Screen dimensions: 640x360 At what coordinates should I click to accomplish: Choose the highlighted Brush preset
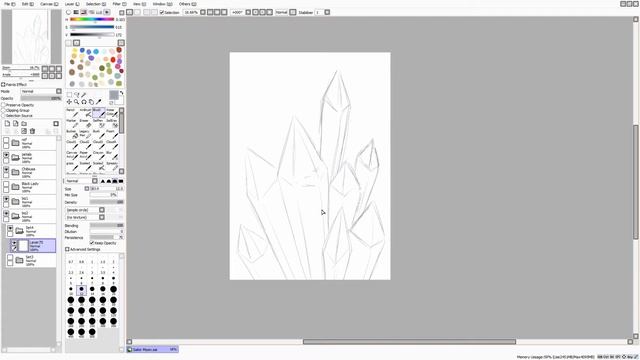click(99, 113)
